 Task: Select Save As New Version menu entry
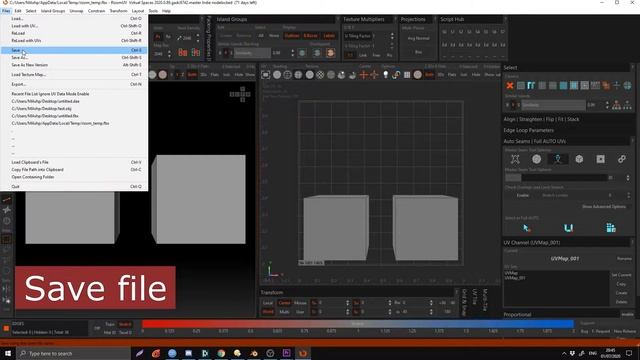click(x=73, y=65)
